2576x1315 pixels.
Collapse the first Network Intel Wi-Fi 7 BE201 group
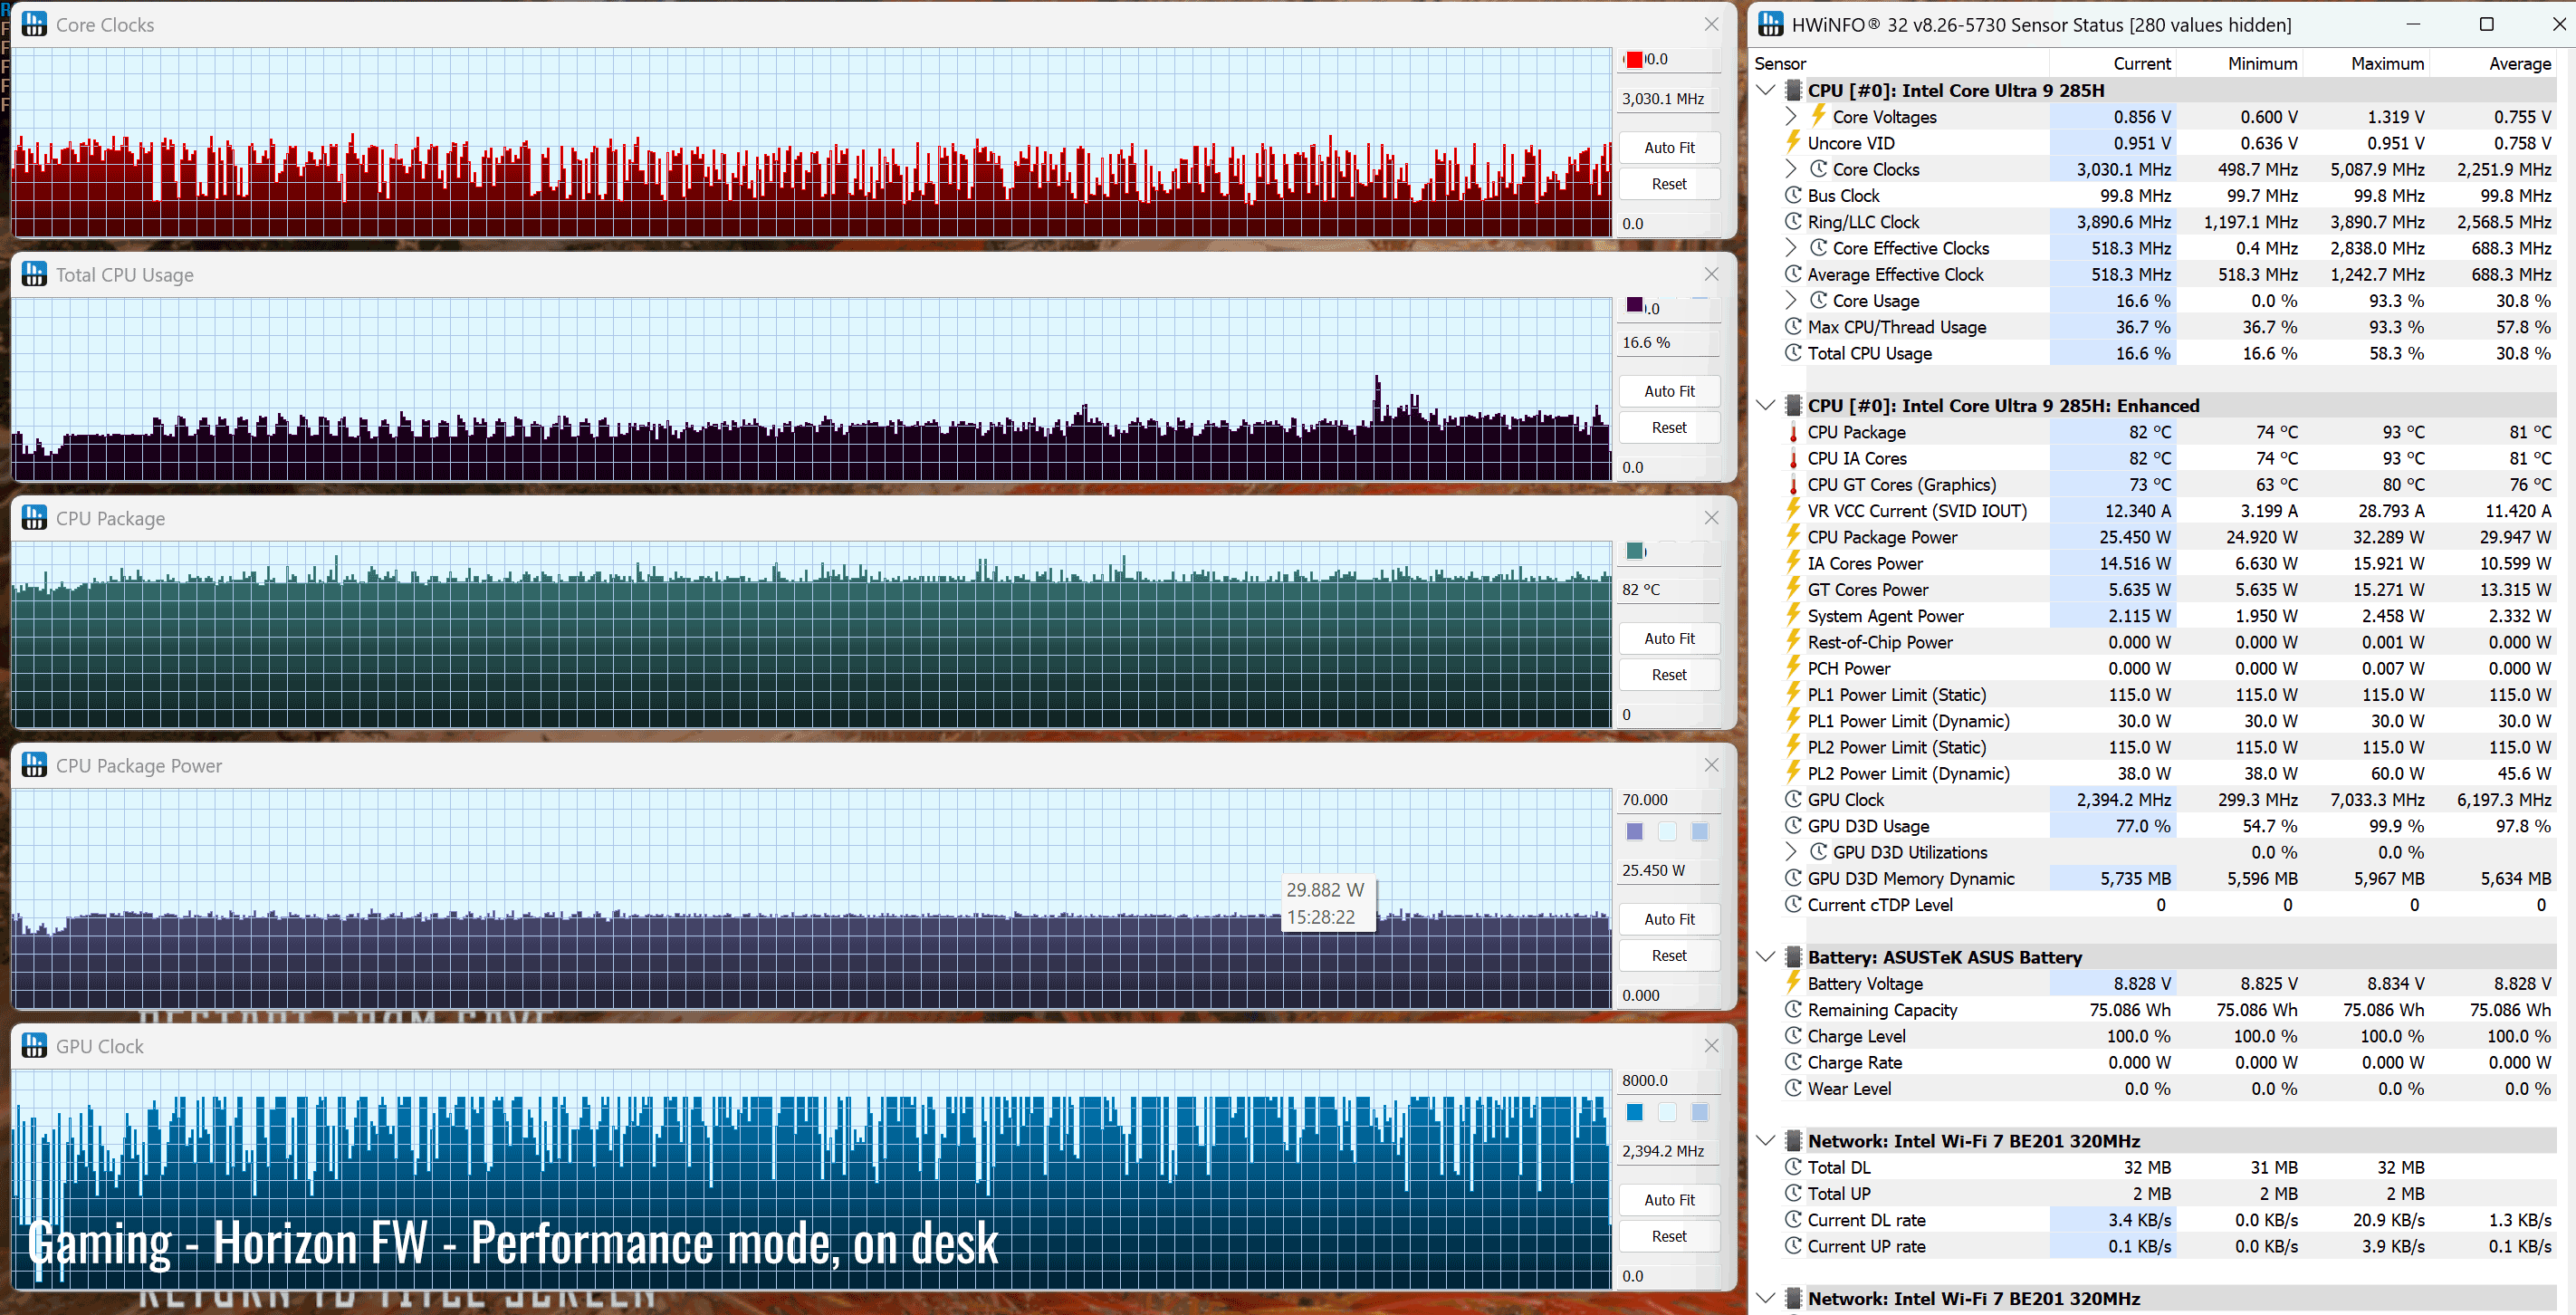click(1765, 1141)
